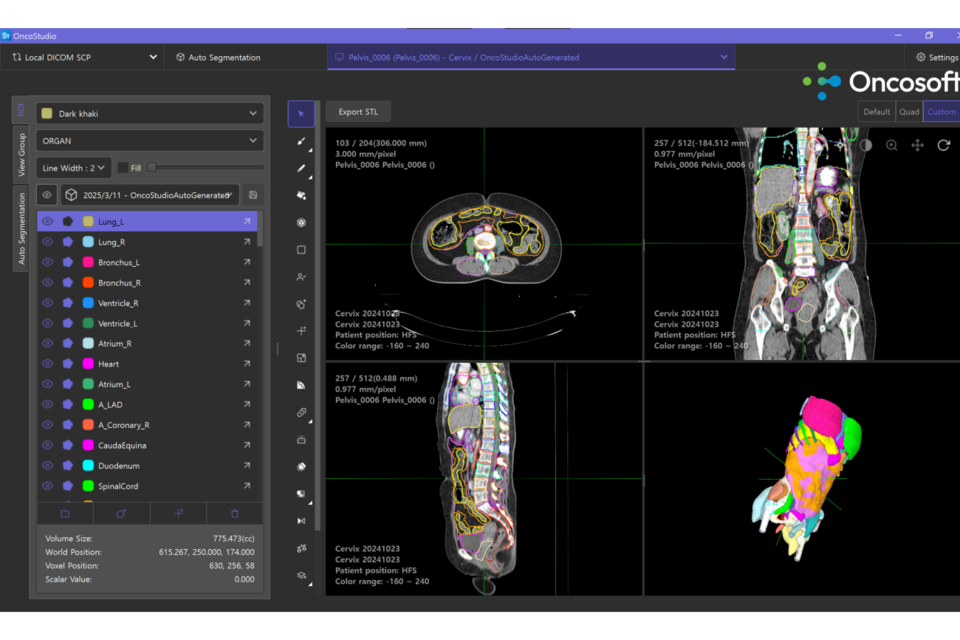This screenshot has width=960, height=640.
Task: Open the Dark khaki color dropdown
Action: click(x=148, y=113)
